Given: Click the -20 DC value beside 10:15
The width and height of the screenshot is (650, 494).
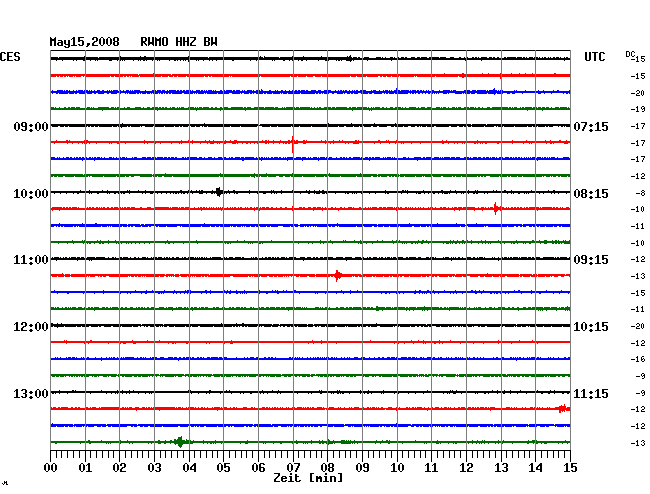Looking at the screenshot, I should coord(638,326).
